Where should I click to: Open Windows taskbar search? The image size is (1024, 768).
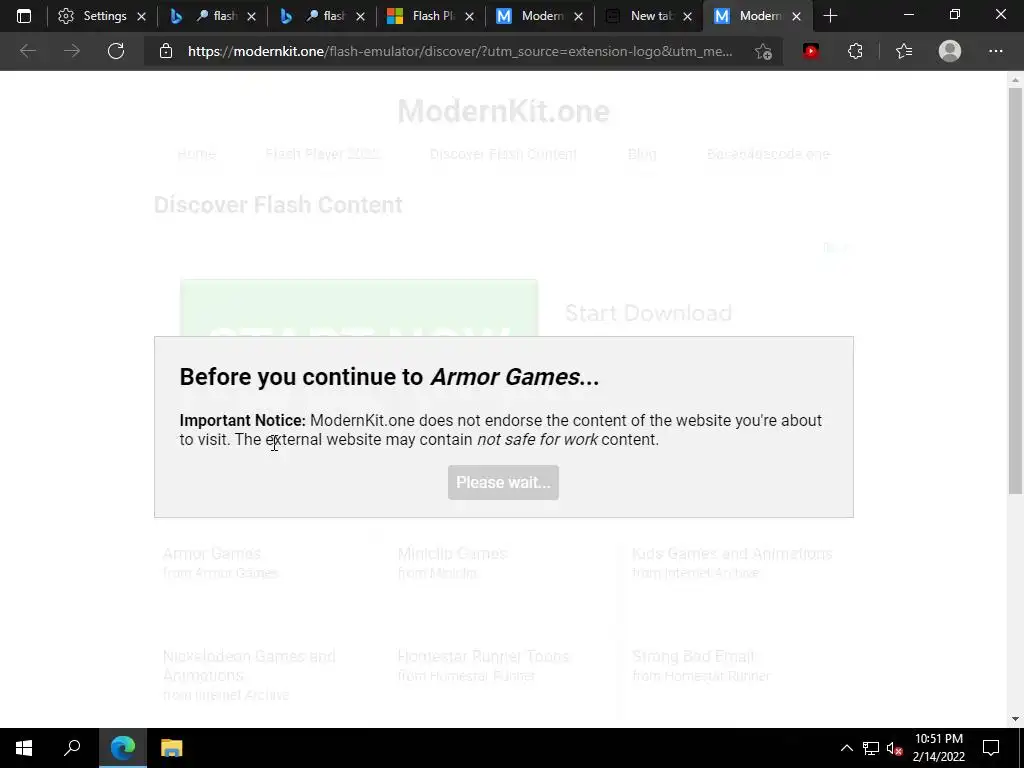[x=72, y=748]
